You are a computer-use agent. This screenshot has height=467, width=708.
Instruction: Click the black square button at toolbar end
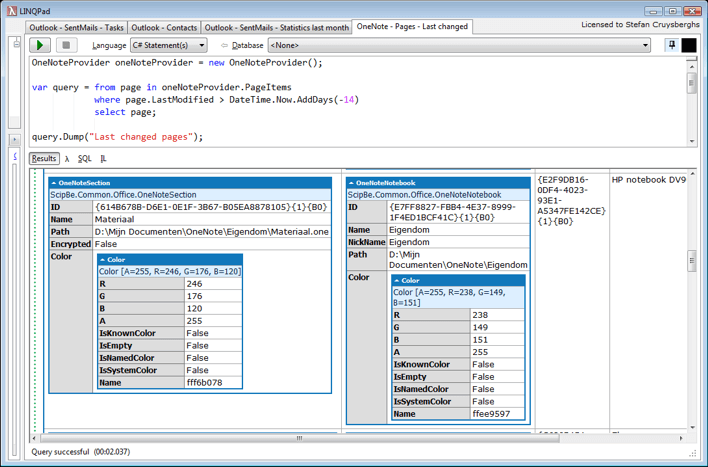(689, 45)
